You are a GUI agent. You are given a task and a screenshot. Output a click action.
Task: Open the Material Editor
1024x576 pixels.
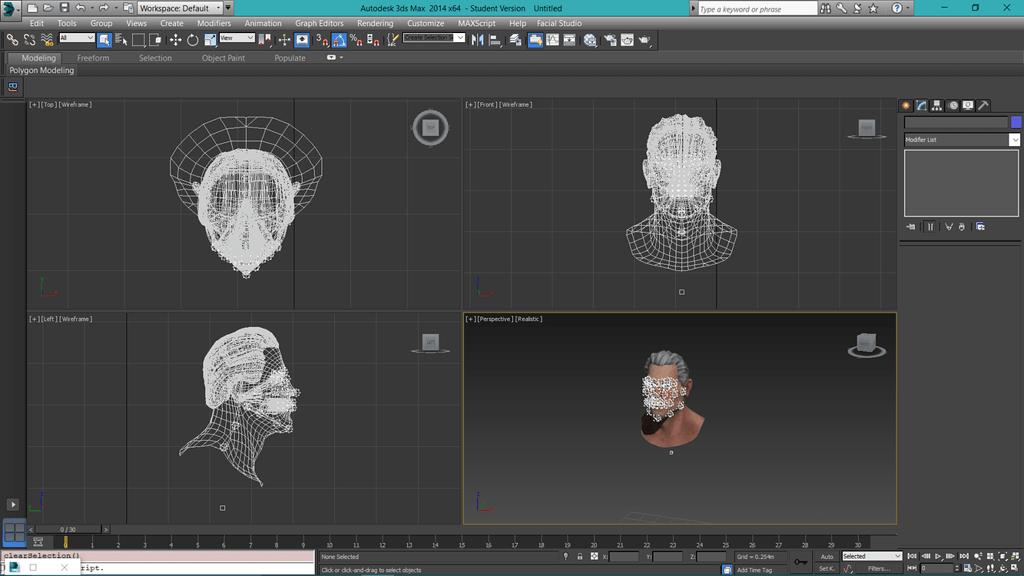coord(589,40)
